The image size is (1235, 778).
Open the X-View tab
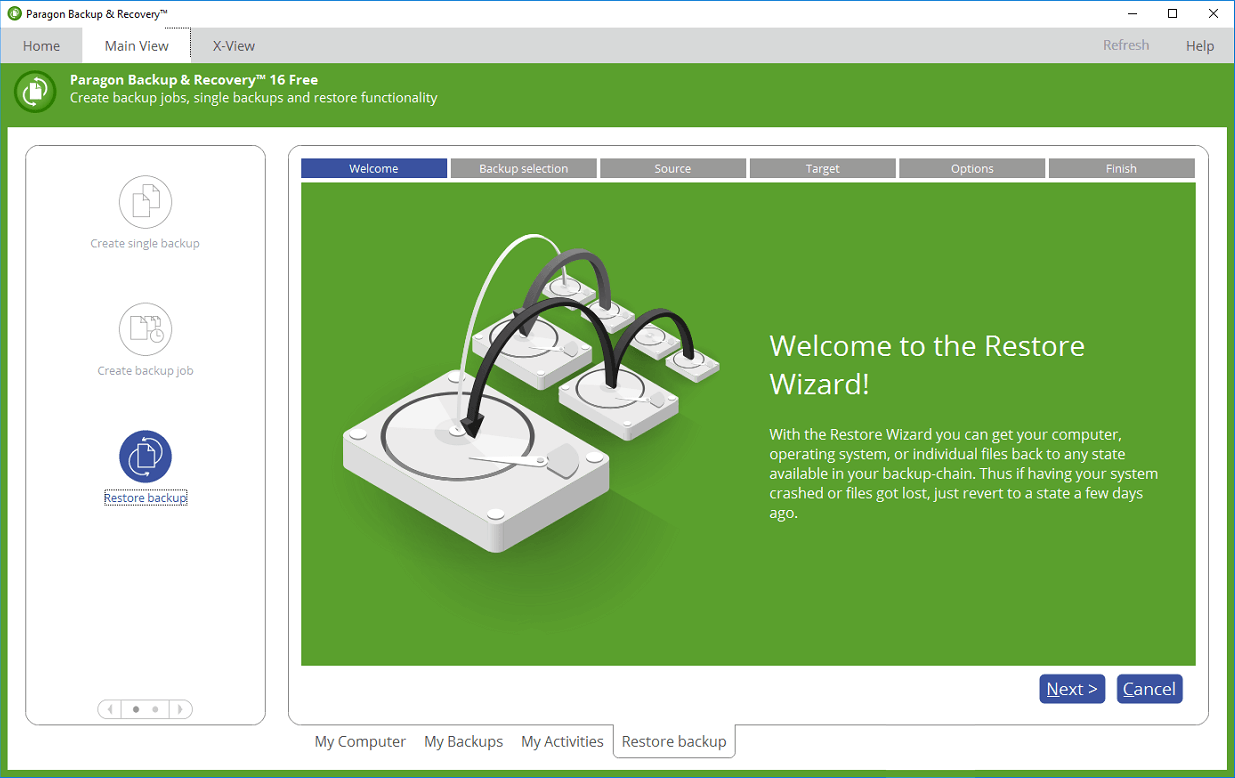click(234, 46)
